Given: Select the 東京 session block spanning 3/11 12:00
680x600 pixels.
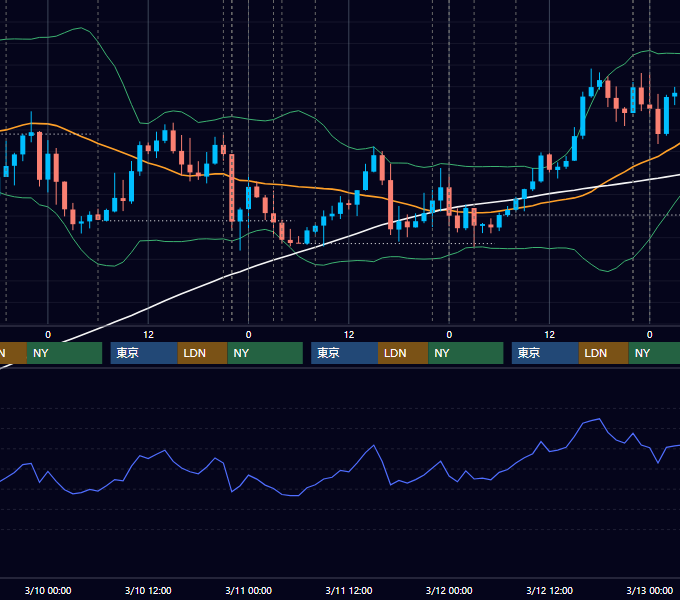Looking at the screenshot, I should point(345,353).
